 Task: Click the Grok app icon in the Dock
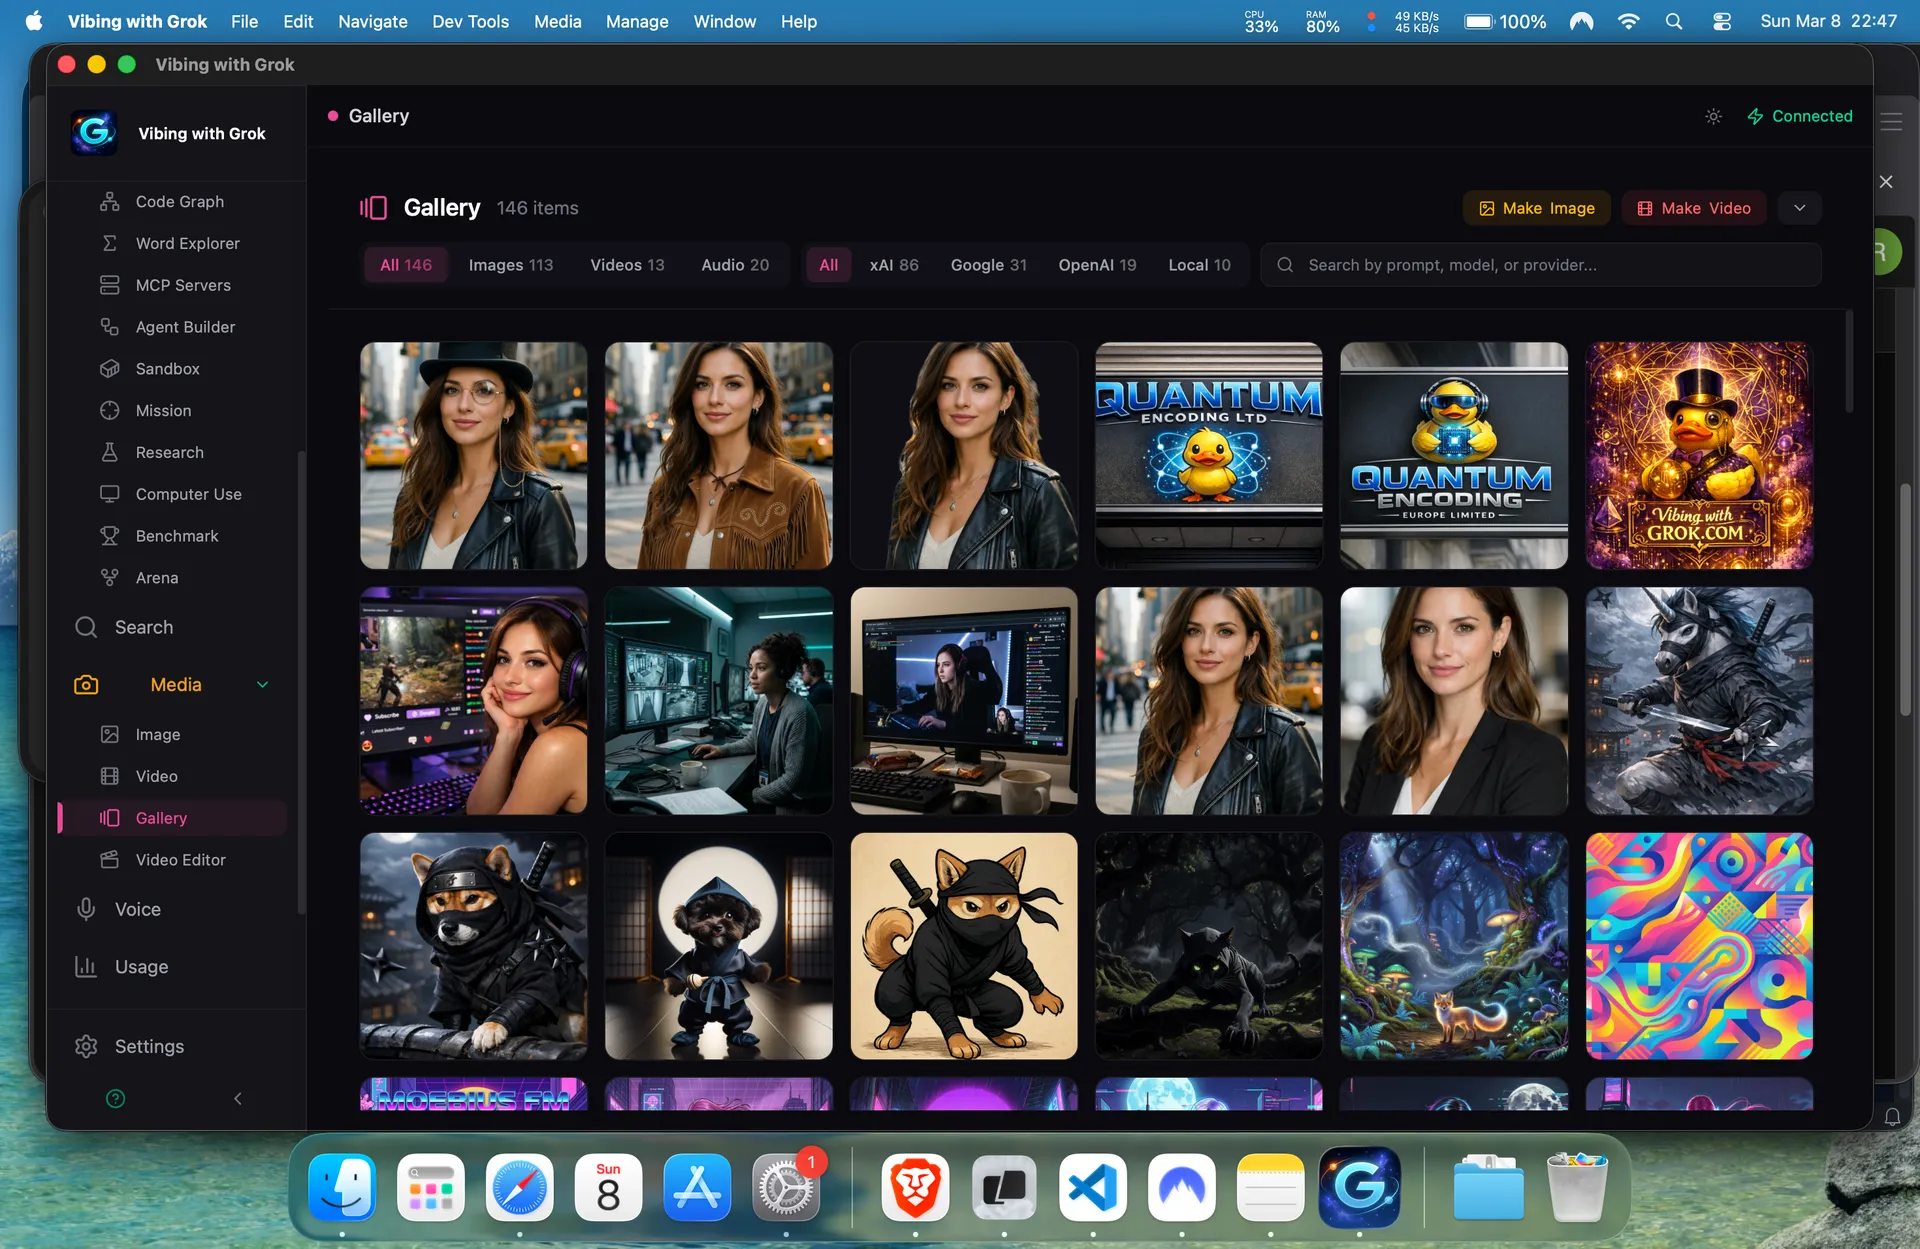click(x=1359, y=1188)
